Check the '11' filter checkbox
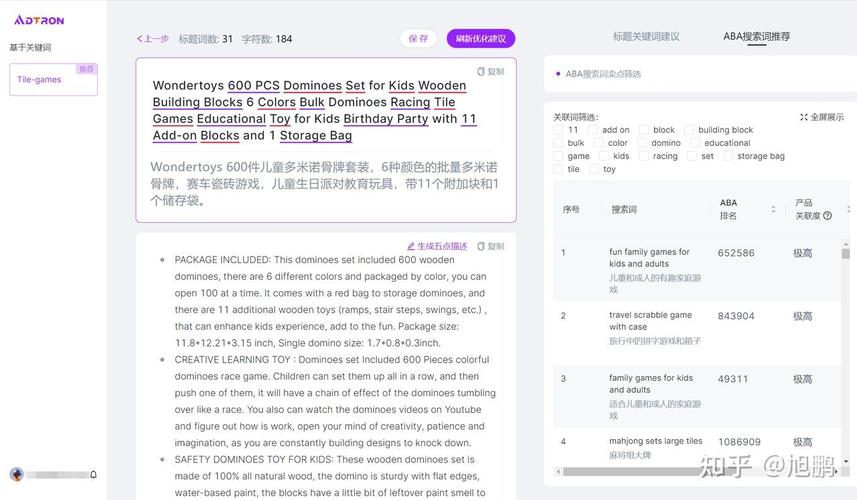This screenshot has height=500, width=857. click(558, 130)
